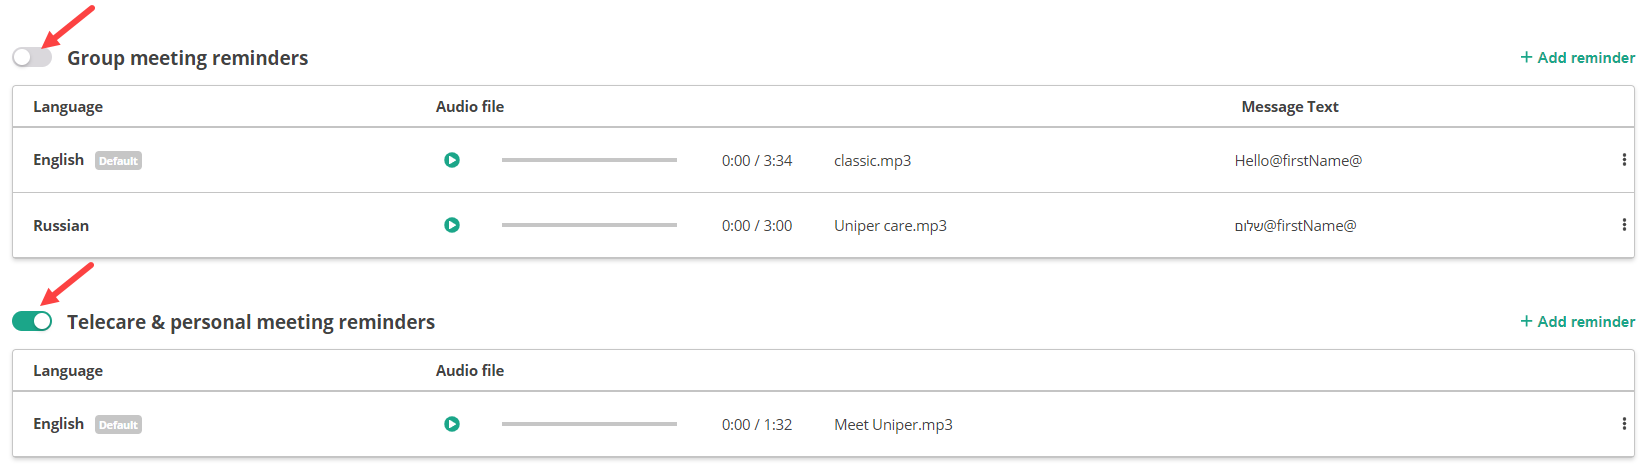The image size is (1647, 476).
Task: Open the options menu for the Russian reminder row
Action: coord(1624,225)
